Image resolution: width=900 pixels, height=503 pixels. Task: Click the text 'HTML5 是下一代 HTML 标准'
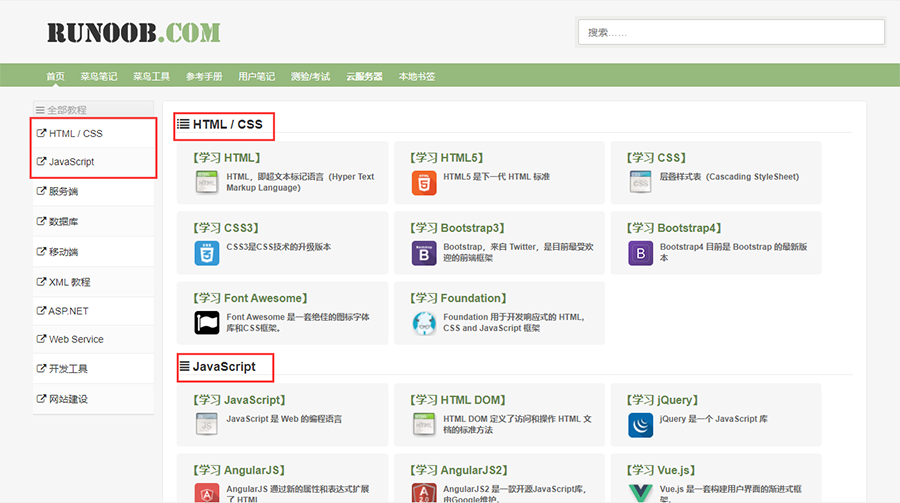496,177
